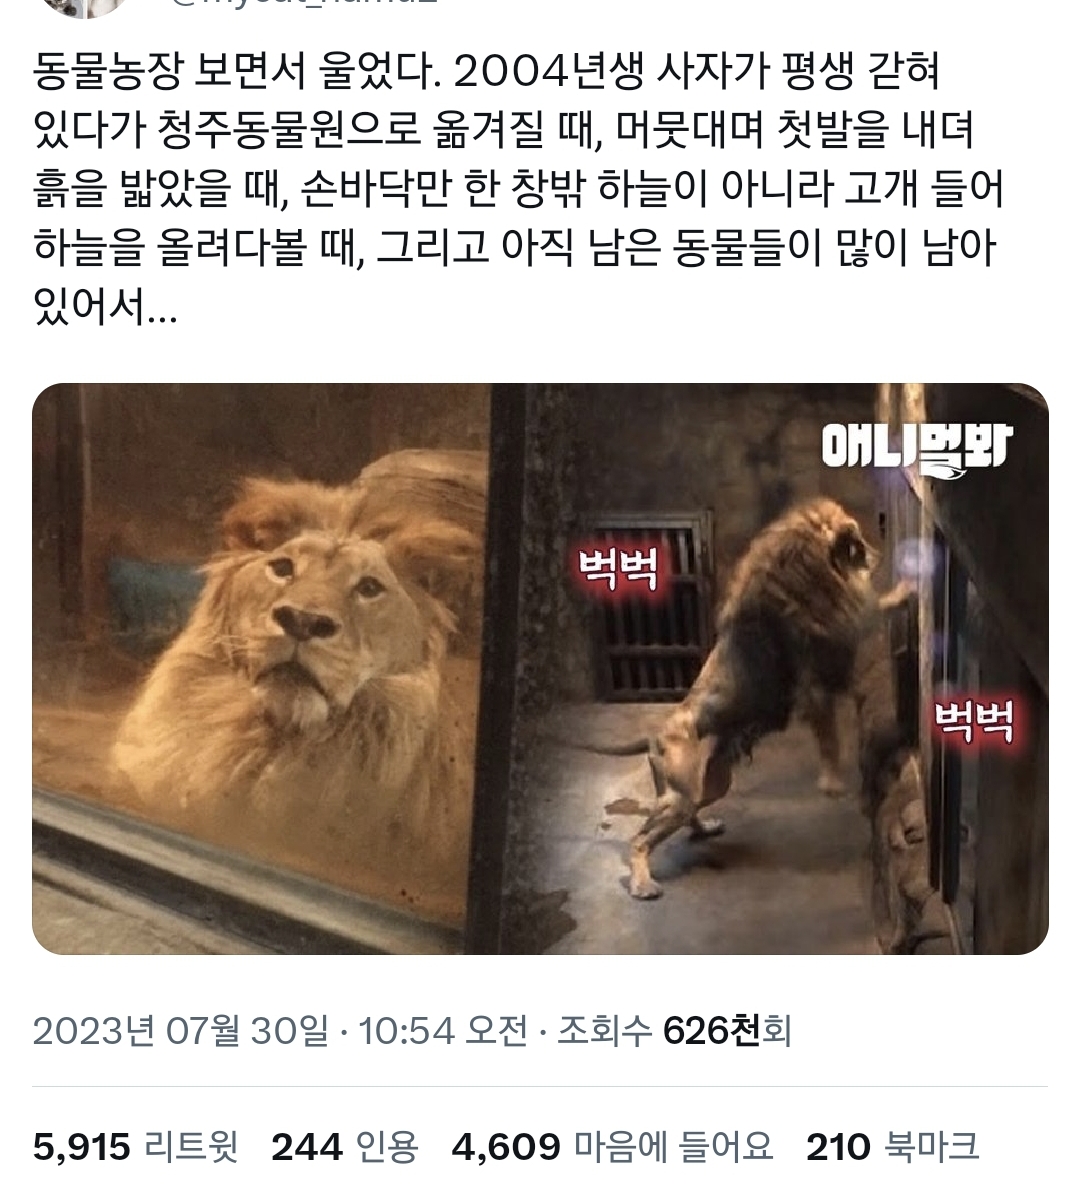Show the 4,609 마음에 들어요 likes
This screenshot has height=1190, width=1080.
[x=612, y=1147]
